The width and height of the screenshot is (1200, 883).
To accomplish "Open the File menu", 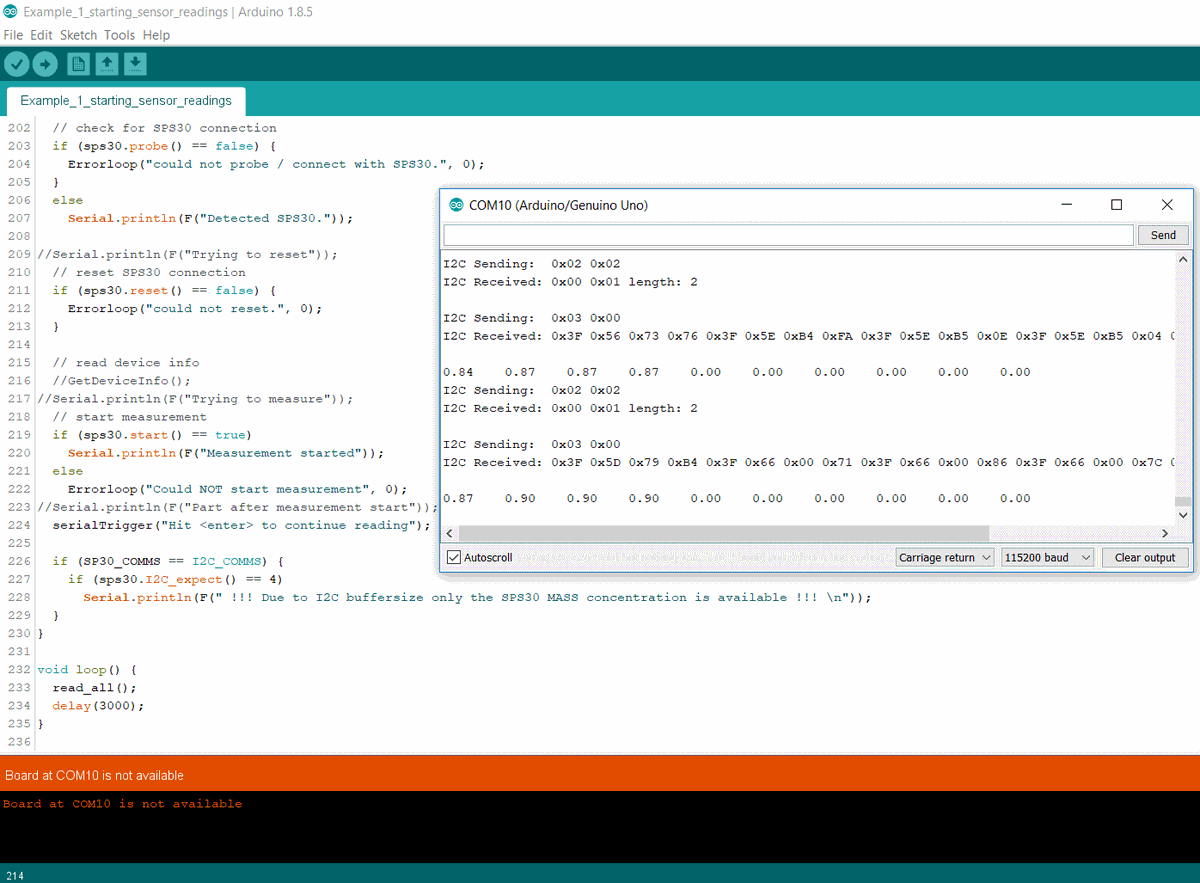I will pyautogui.click(x=13, y=35).
